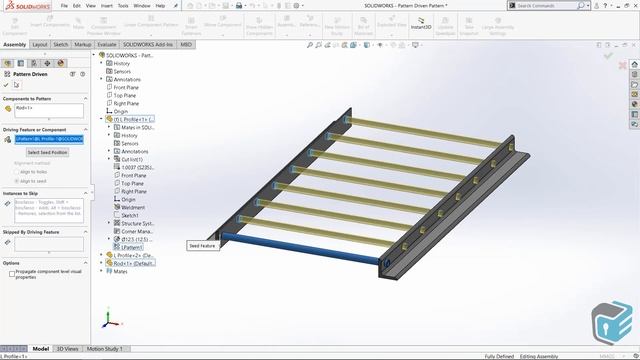Screen dimensions: 640x360
Task: Click the green OK checkmark in Pattern Driven panel
Action: coord(6,85)
